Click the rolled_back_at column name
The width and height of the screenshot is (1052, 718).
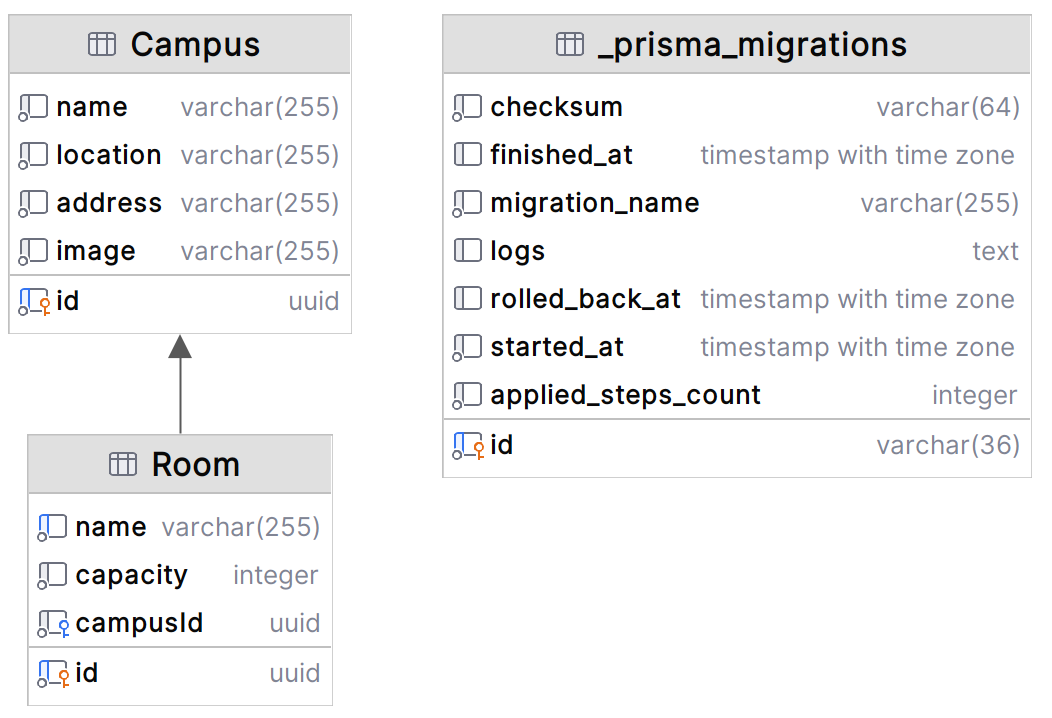point(585,299)
